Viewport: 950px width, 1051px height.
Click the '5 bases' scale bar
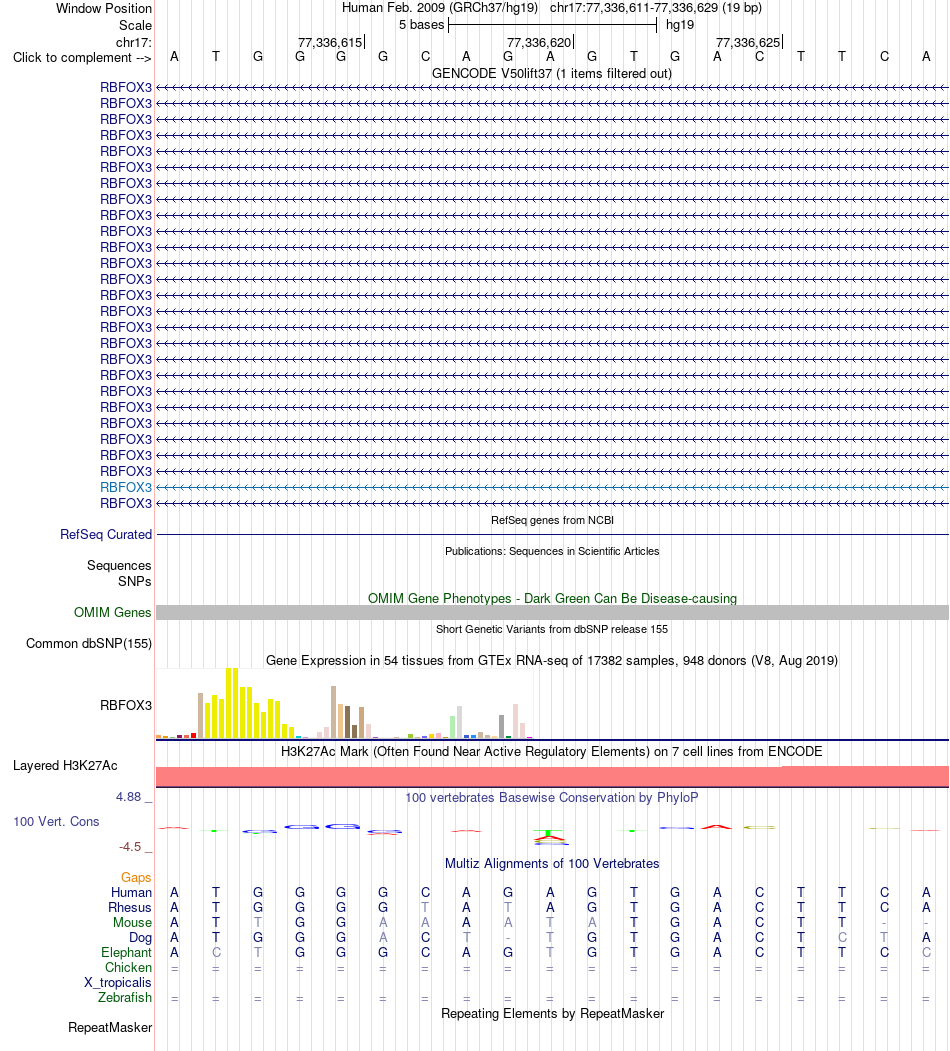[552, 25]
